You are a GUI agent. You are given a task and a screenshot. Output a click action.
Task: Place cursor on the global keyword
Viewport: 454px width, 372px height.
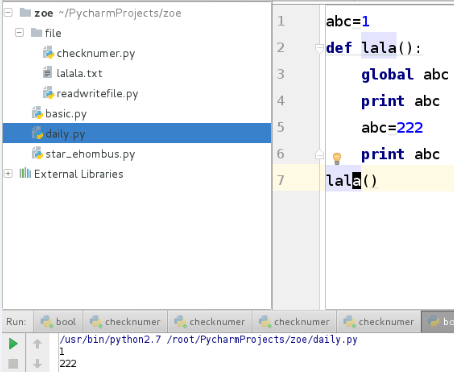[x=388, y=74]
